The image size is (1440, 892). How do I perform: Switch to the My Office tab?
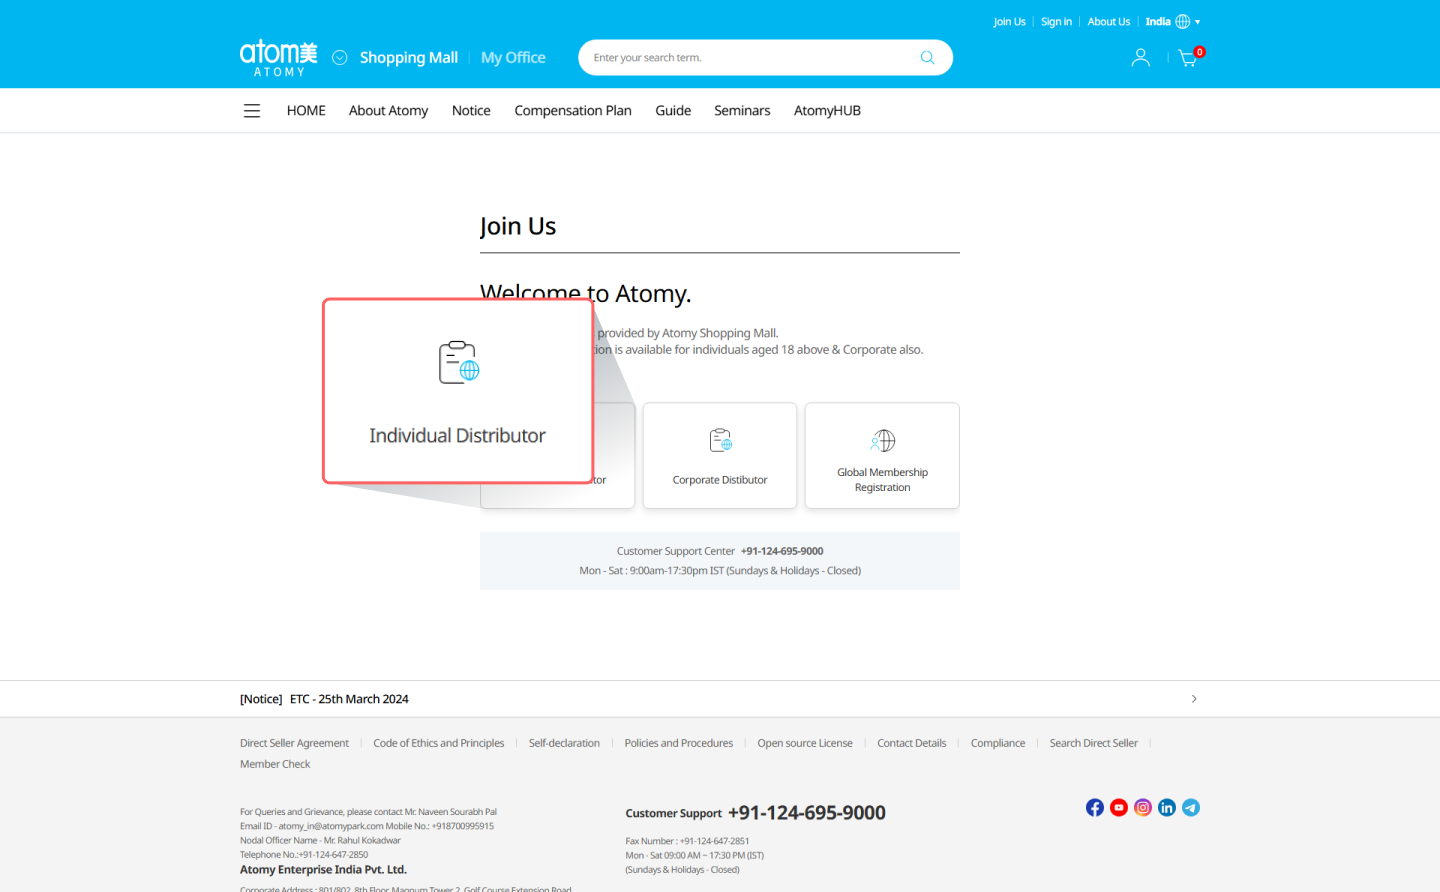[512, 57]
